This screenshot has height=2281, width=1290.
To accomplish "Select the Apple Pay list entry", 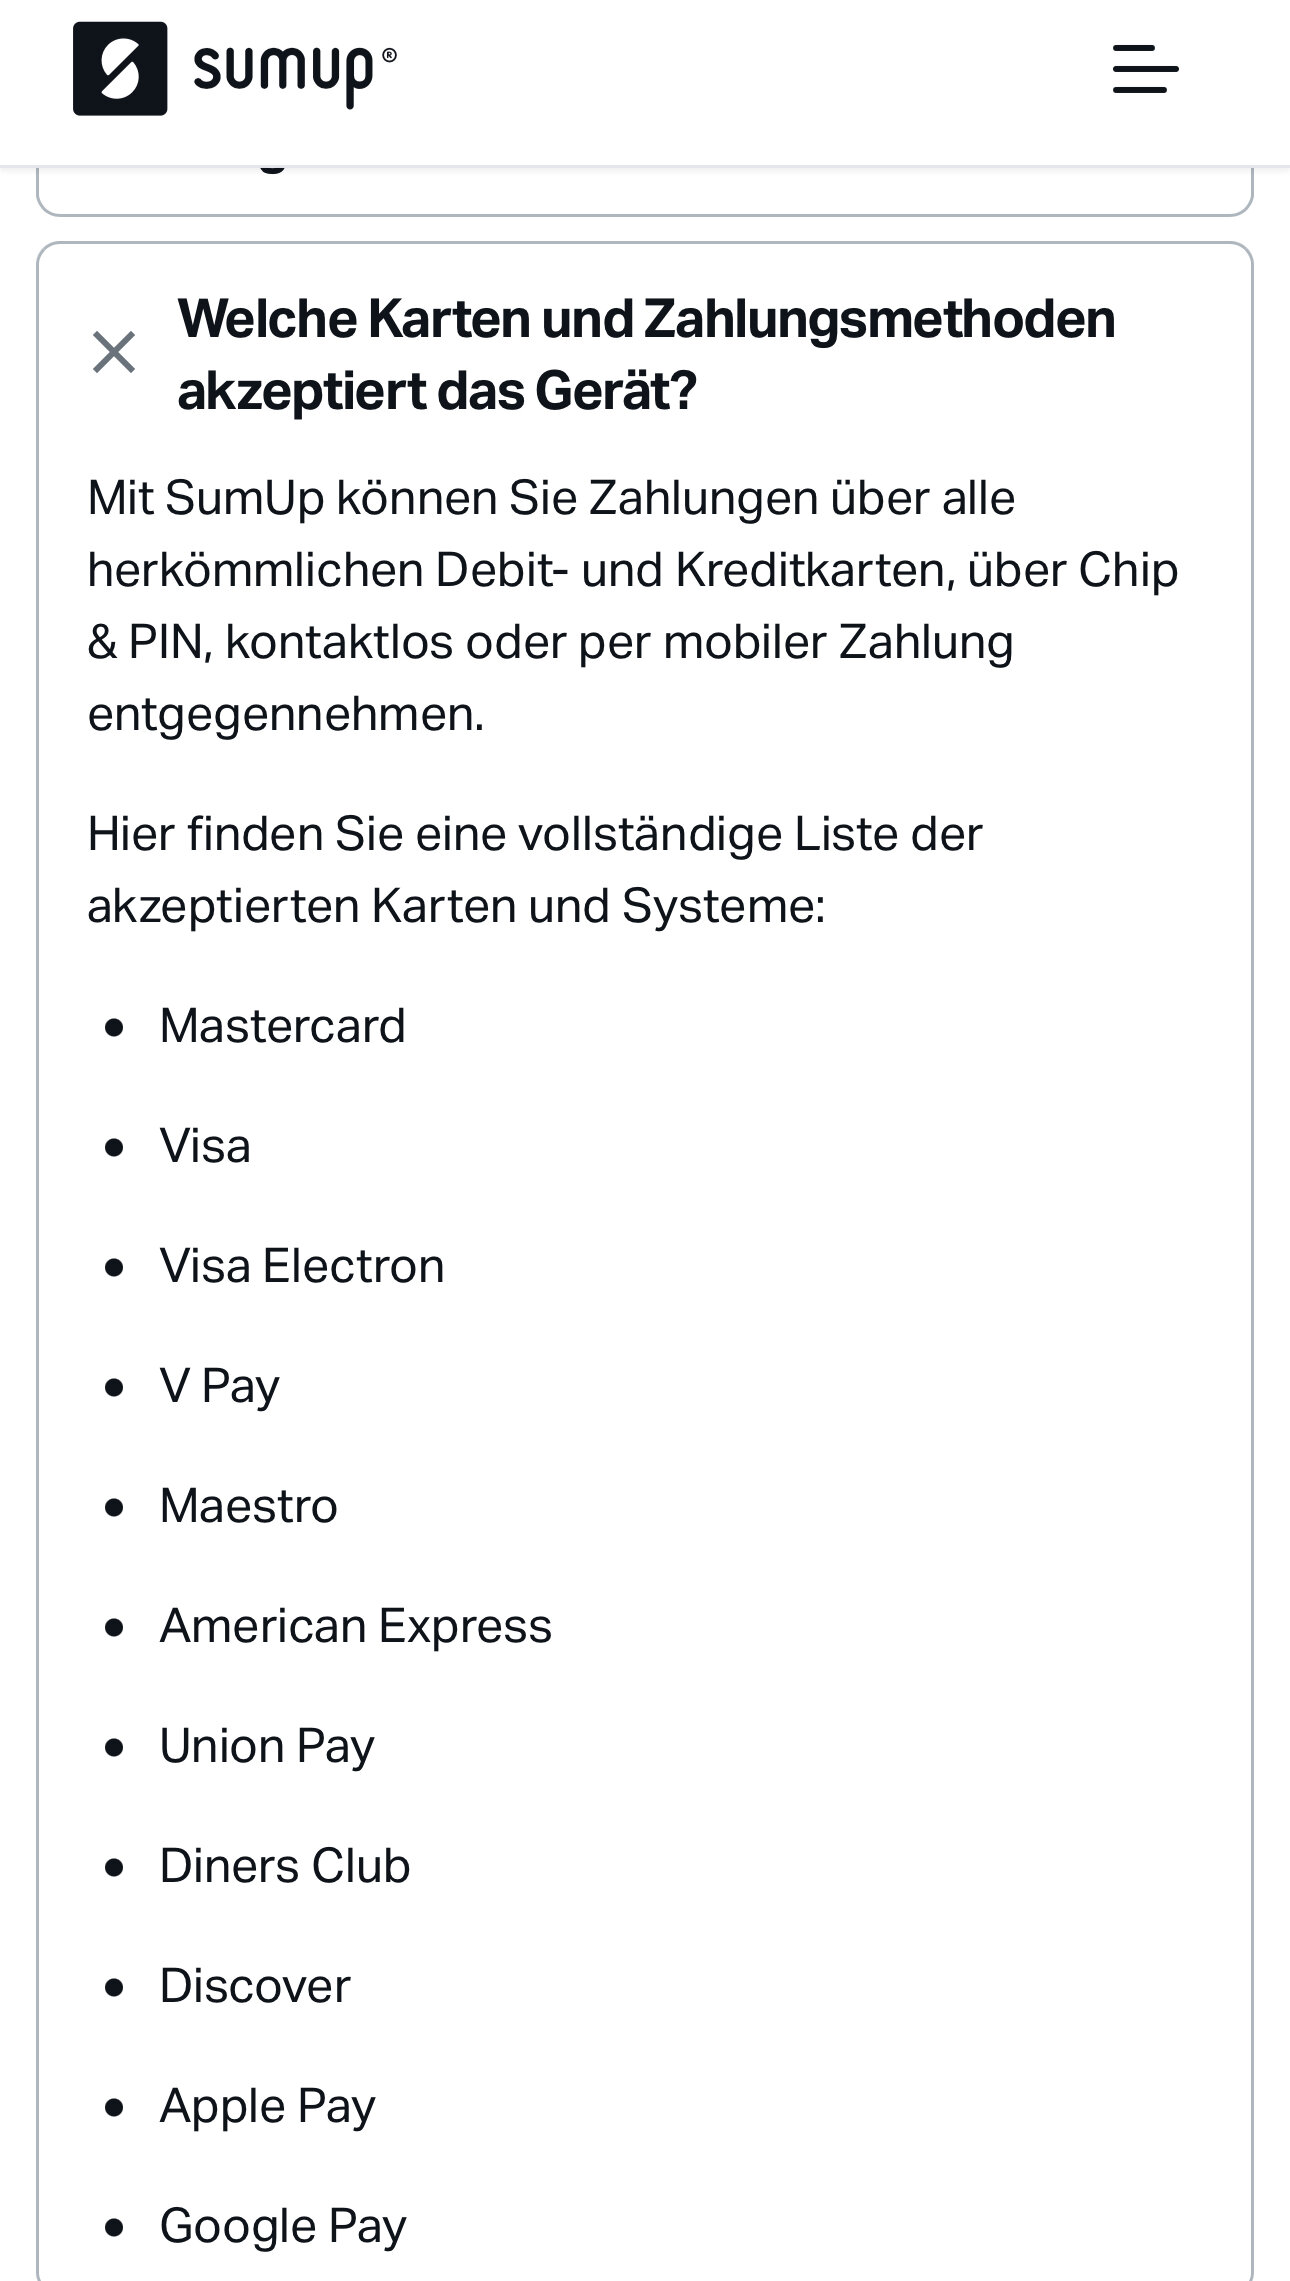I will [x=267, y=2107].
